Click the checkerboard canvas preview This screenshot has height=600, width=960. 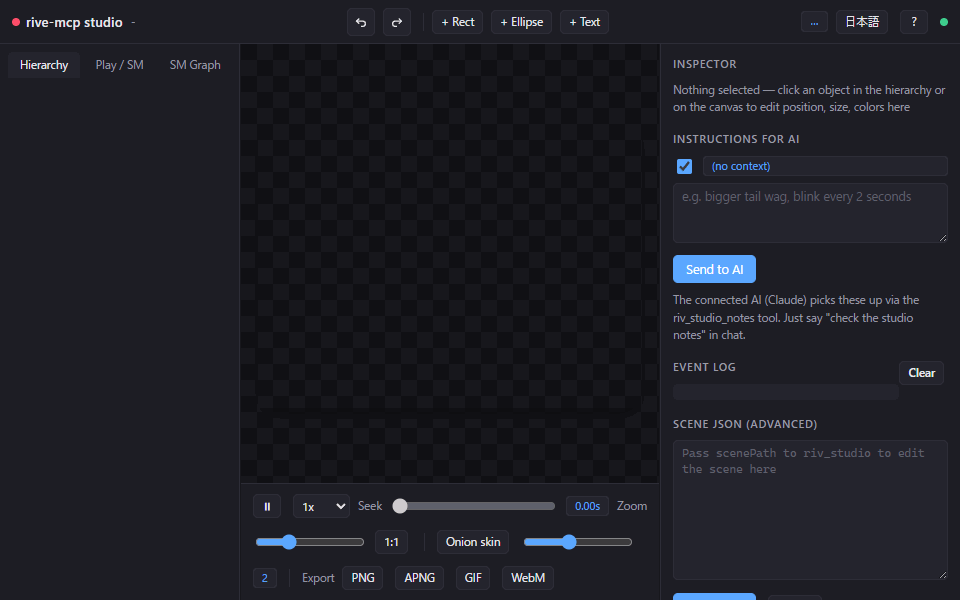(449, 263)
